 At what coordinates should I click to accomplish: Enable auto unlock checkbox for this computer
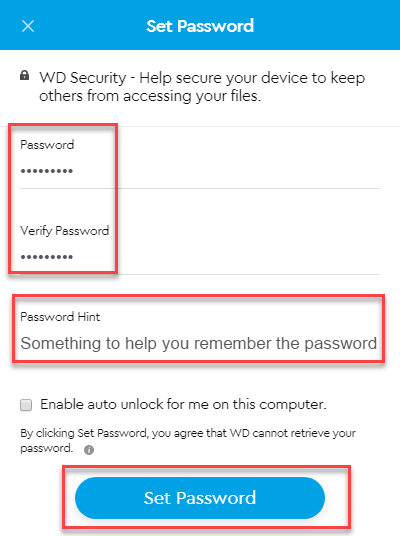[26, 405]
